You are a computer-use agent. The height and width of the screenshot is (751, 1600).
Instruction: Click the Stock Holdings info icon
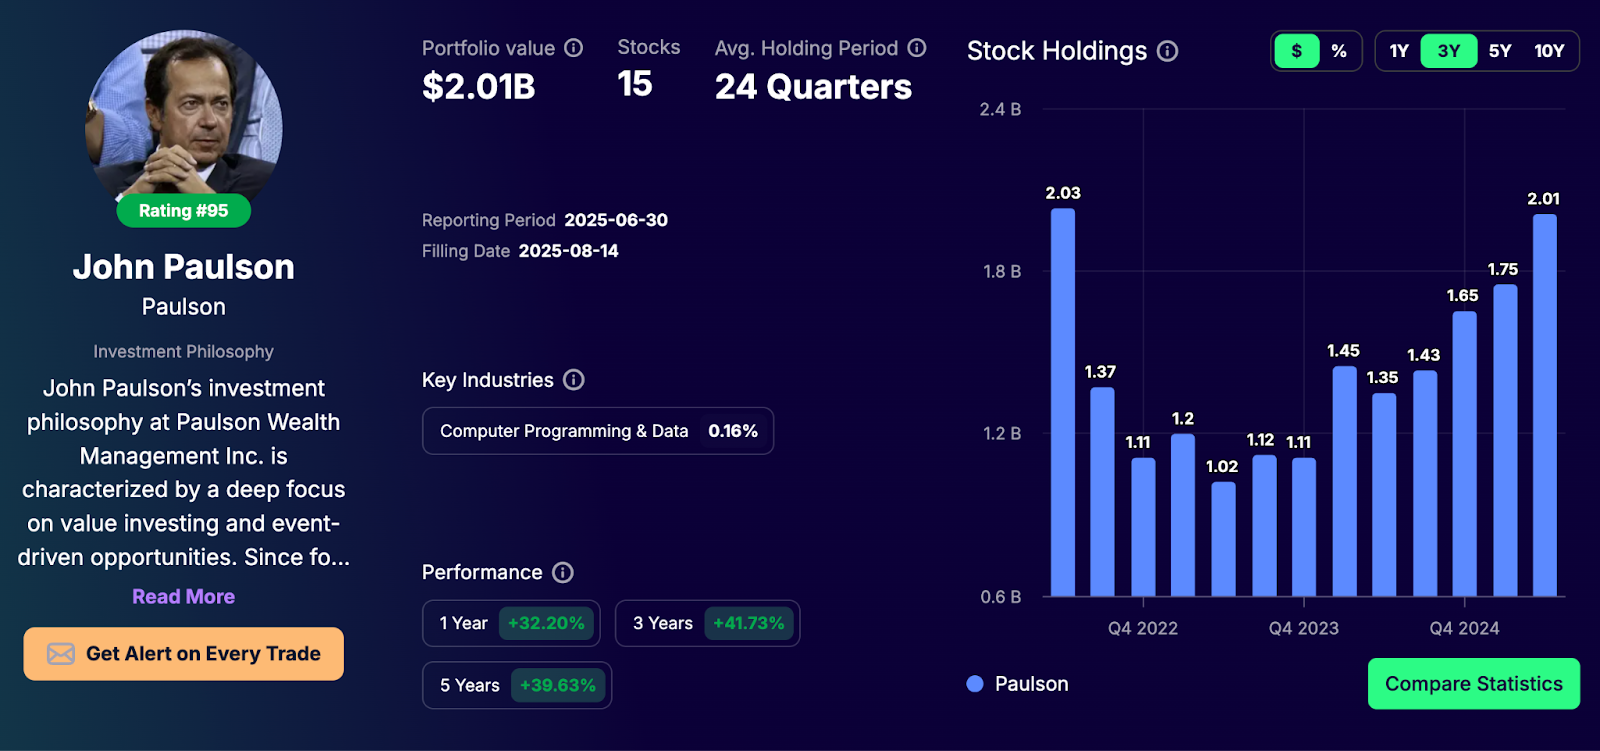(1167, 51)
